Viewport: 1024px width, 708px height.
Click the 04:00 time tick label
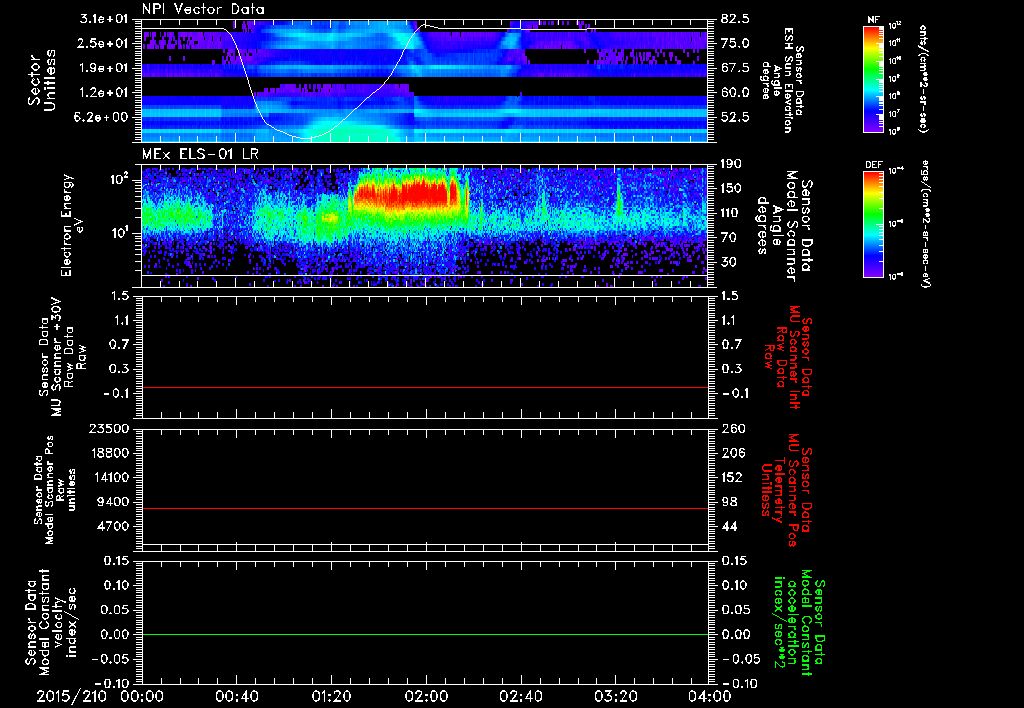(x=709, y=696)
